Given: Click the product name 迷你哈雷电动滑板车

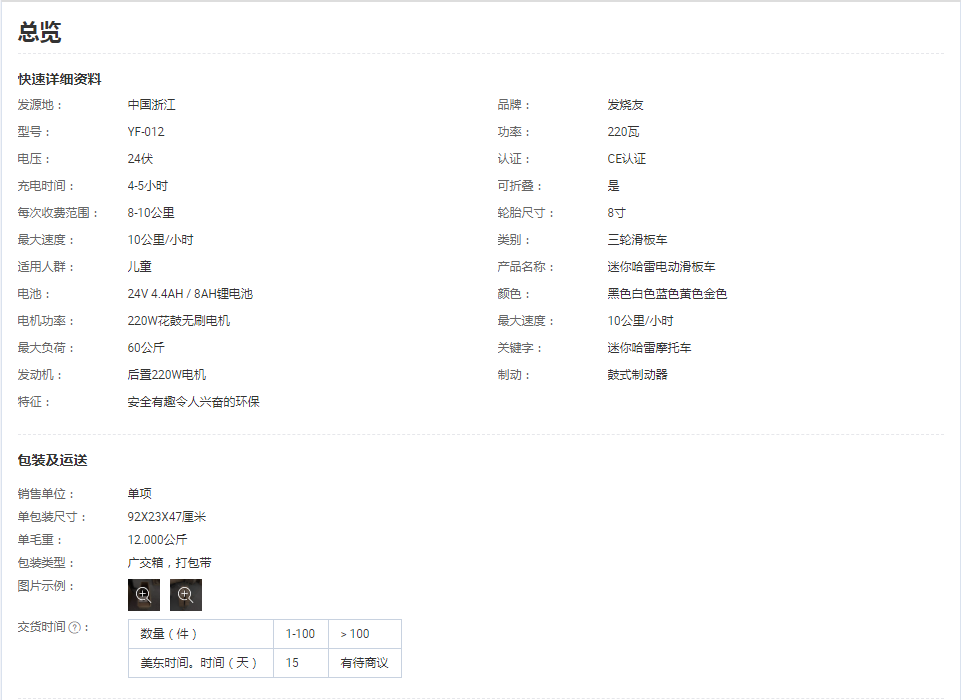Looking at the screenshot, I should pyautogui.click(x=661, y=267).
